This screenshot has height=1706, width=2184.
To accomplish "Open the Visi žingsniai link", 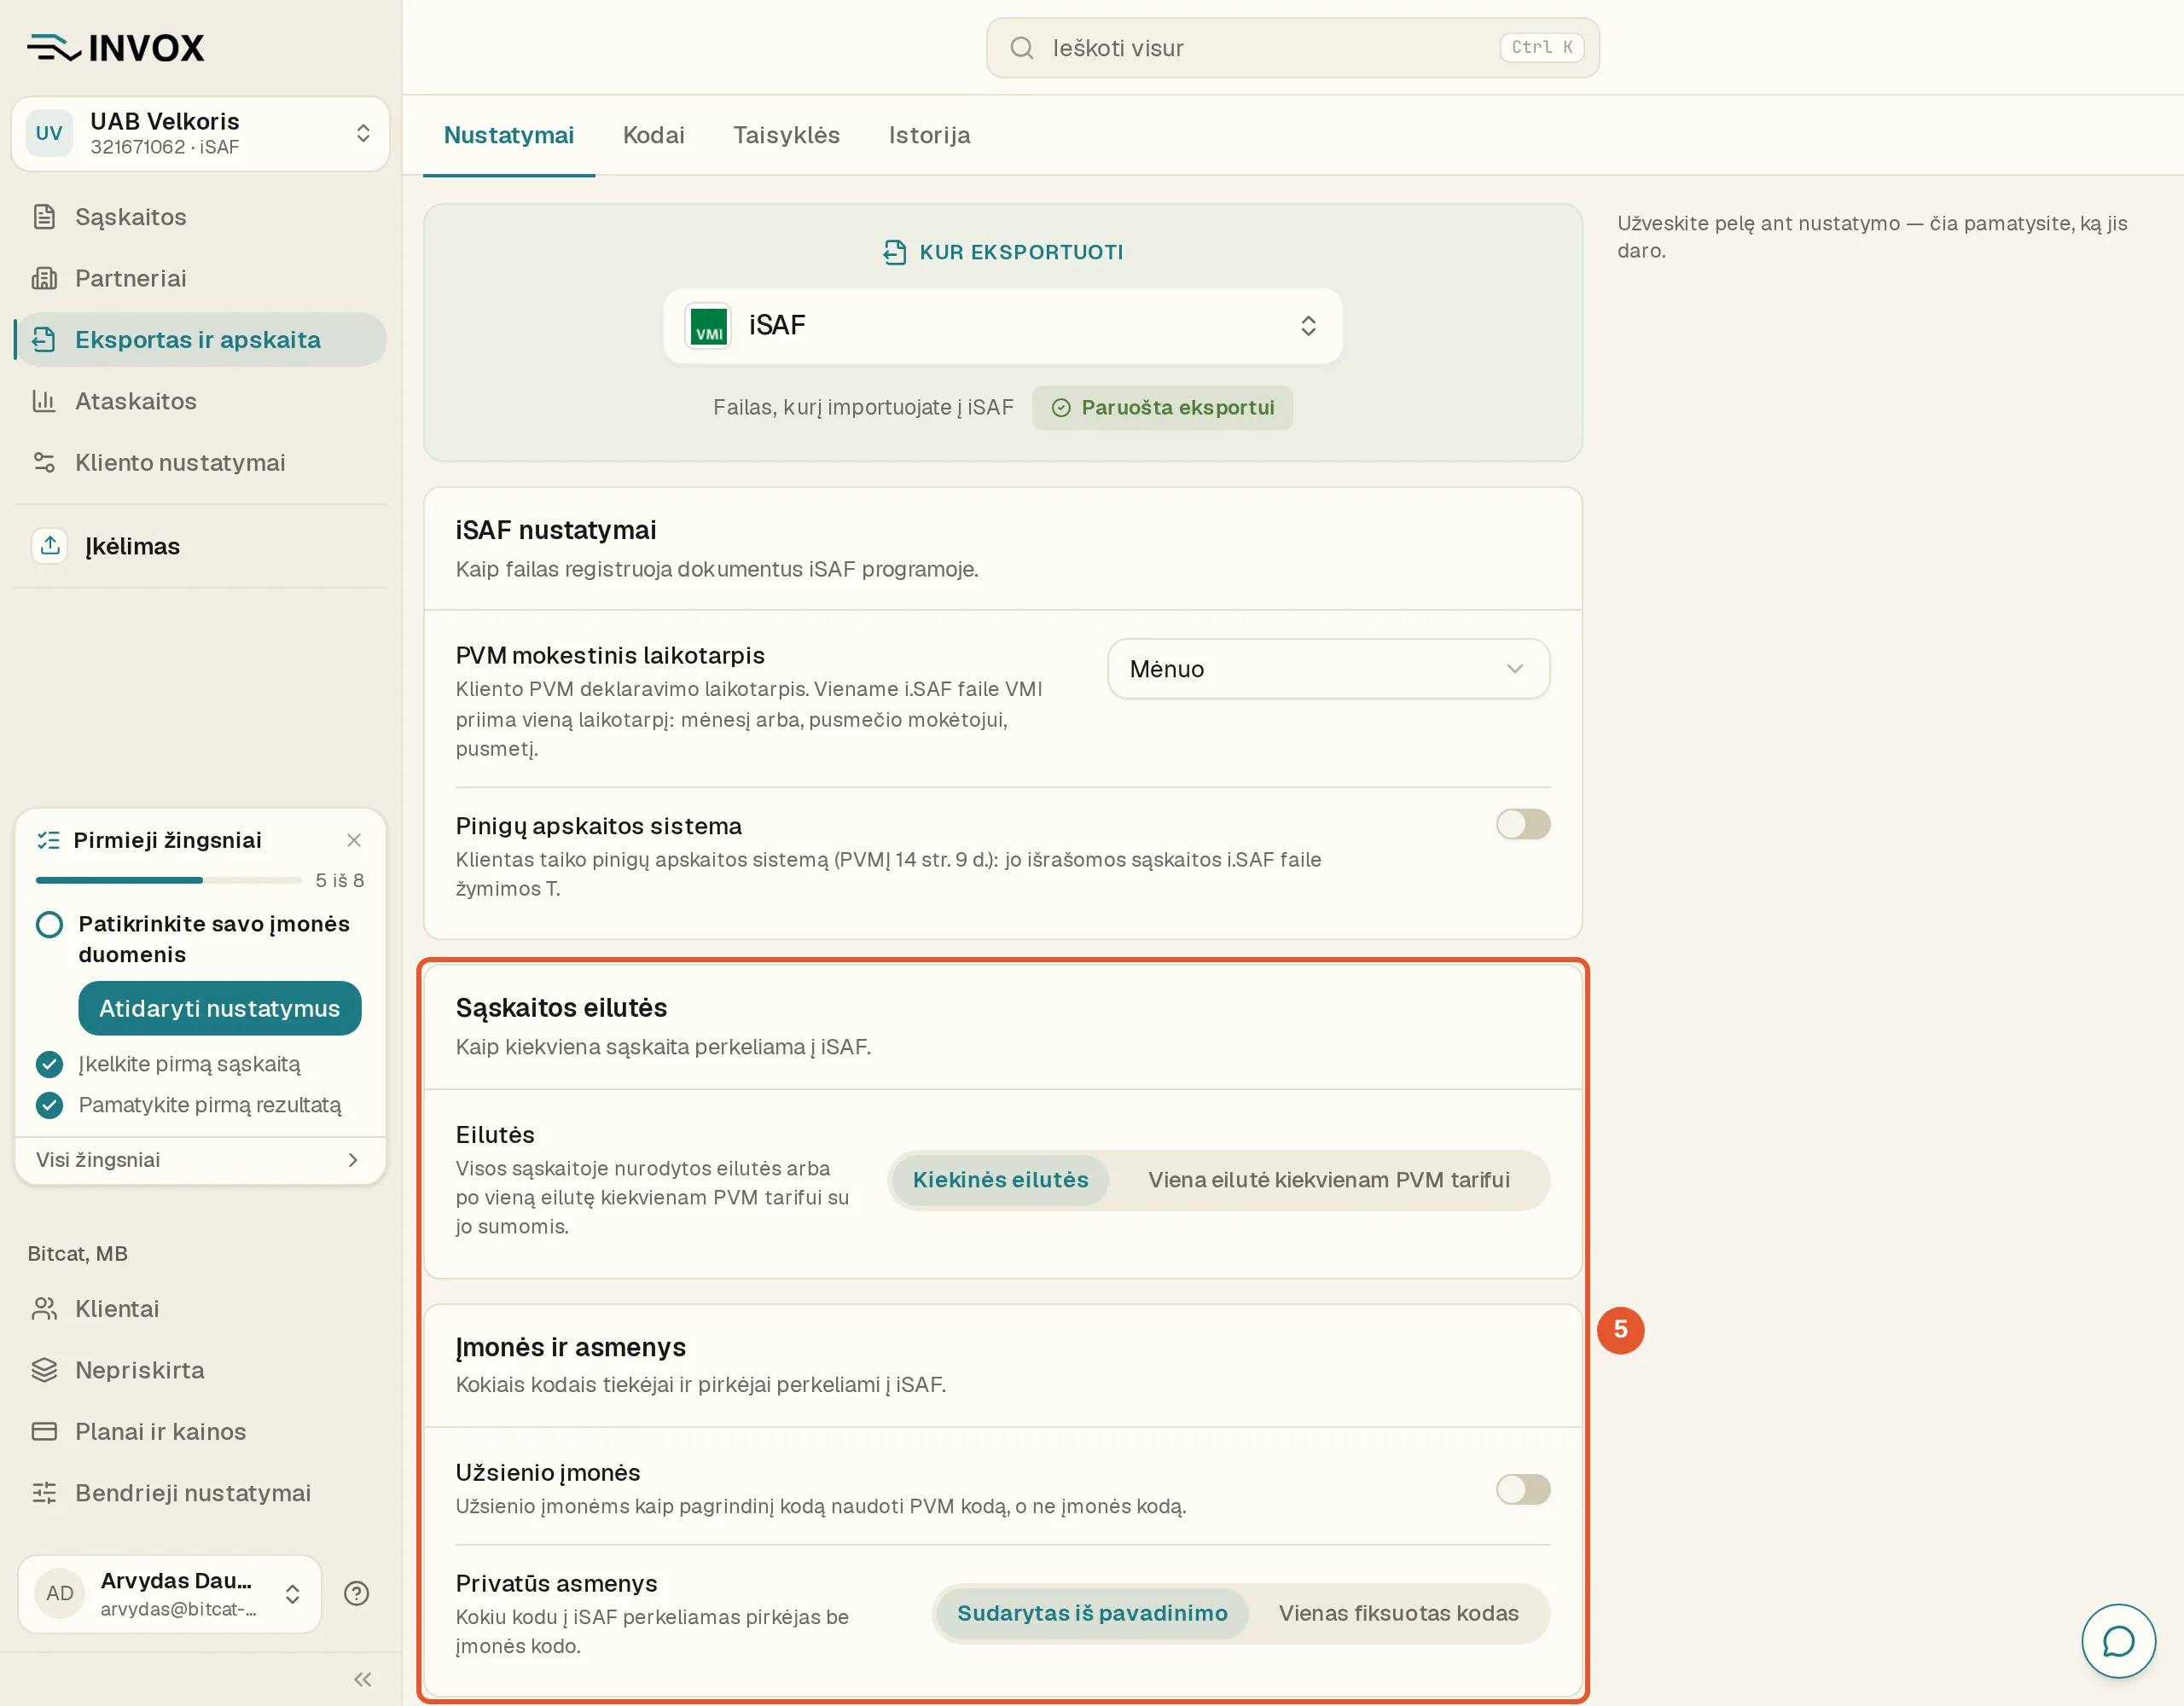I will pyautogui.click(x=200, y=1160).
